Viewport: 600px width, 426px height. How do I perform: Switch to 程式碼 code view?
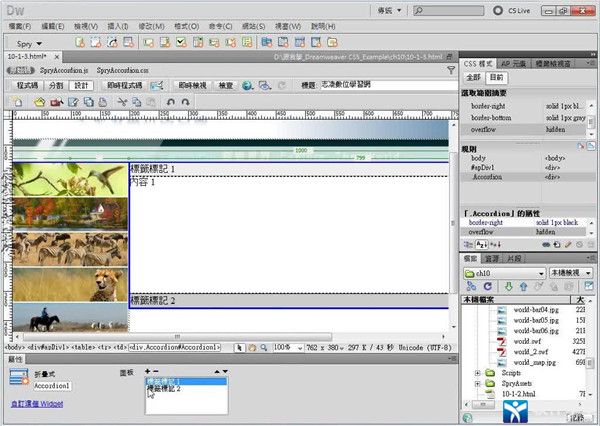coord(27,85)
